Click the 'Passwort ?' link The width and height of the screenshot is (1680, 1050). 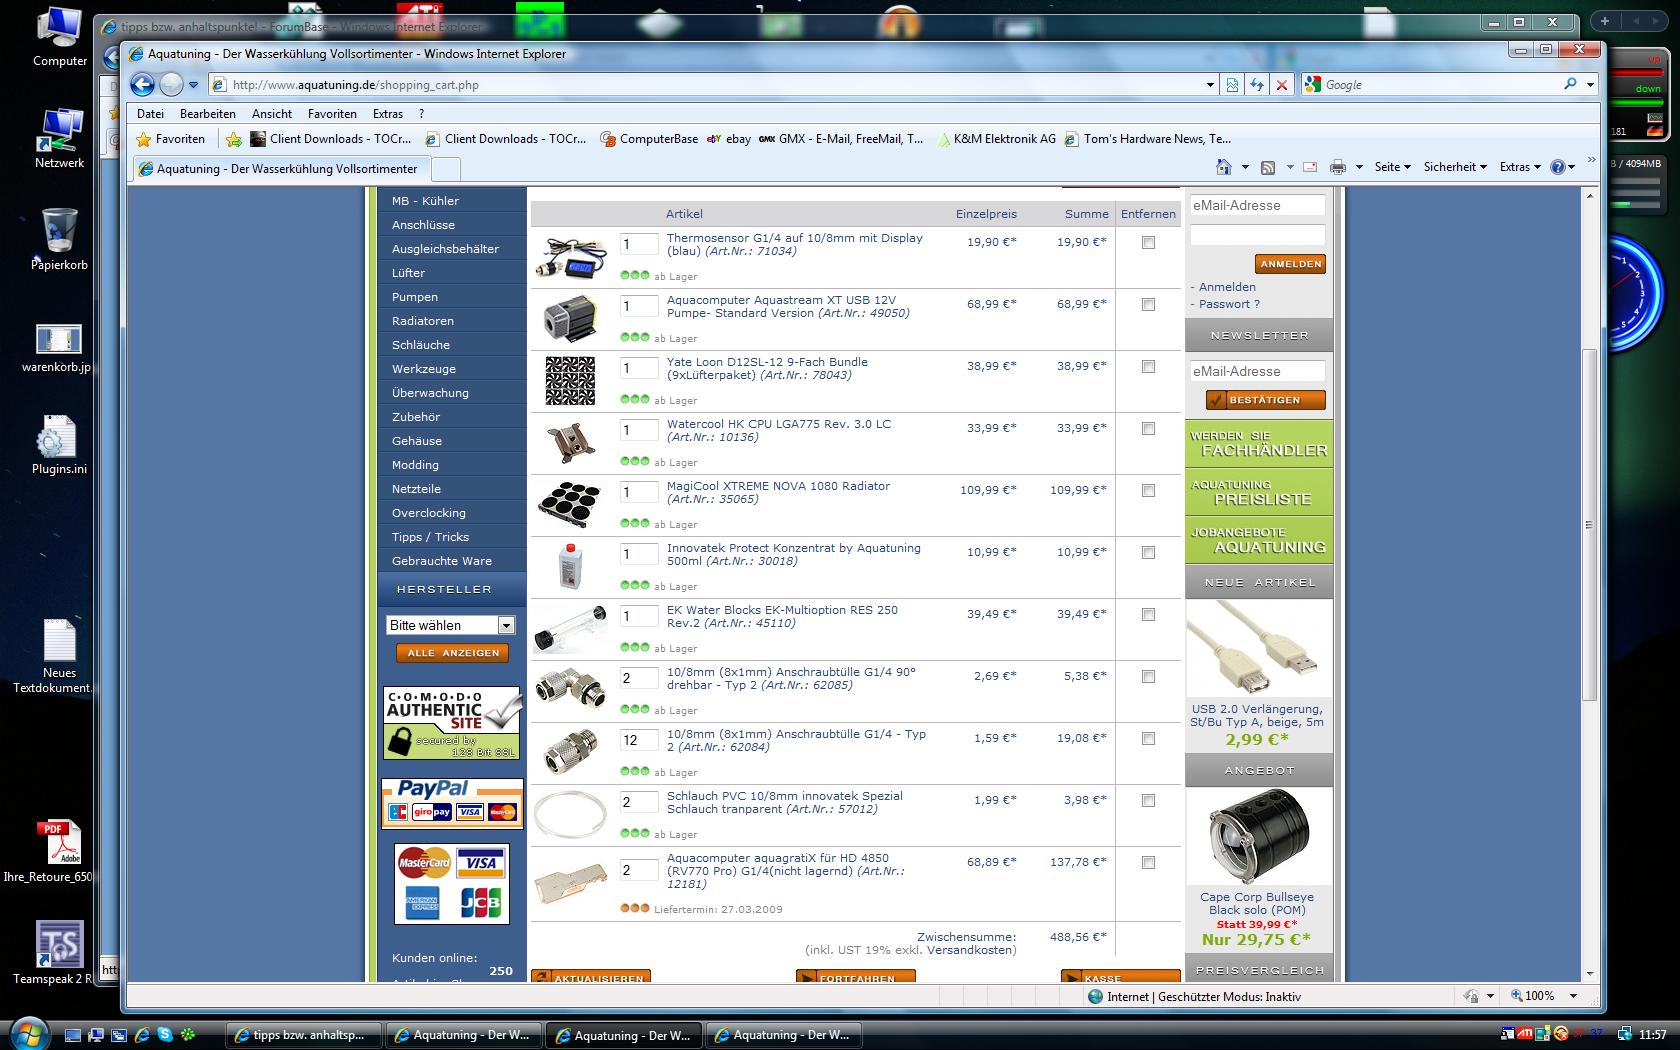[1229, 304]
